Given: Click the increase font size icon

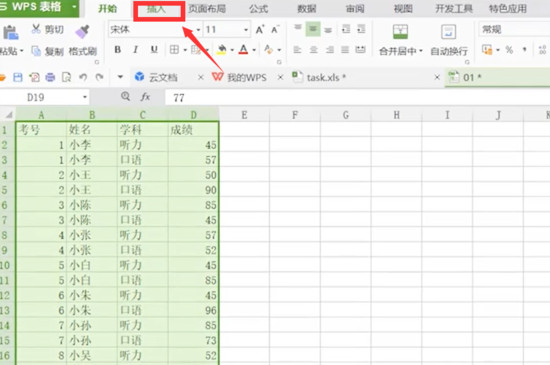Looking at the screenshot, I should (x=260, y=29).
